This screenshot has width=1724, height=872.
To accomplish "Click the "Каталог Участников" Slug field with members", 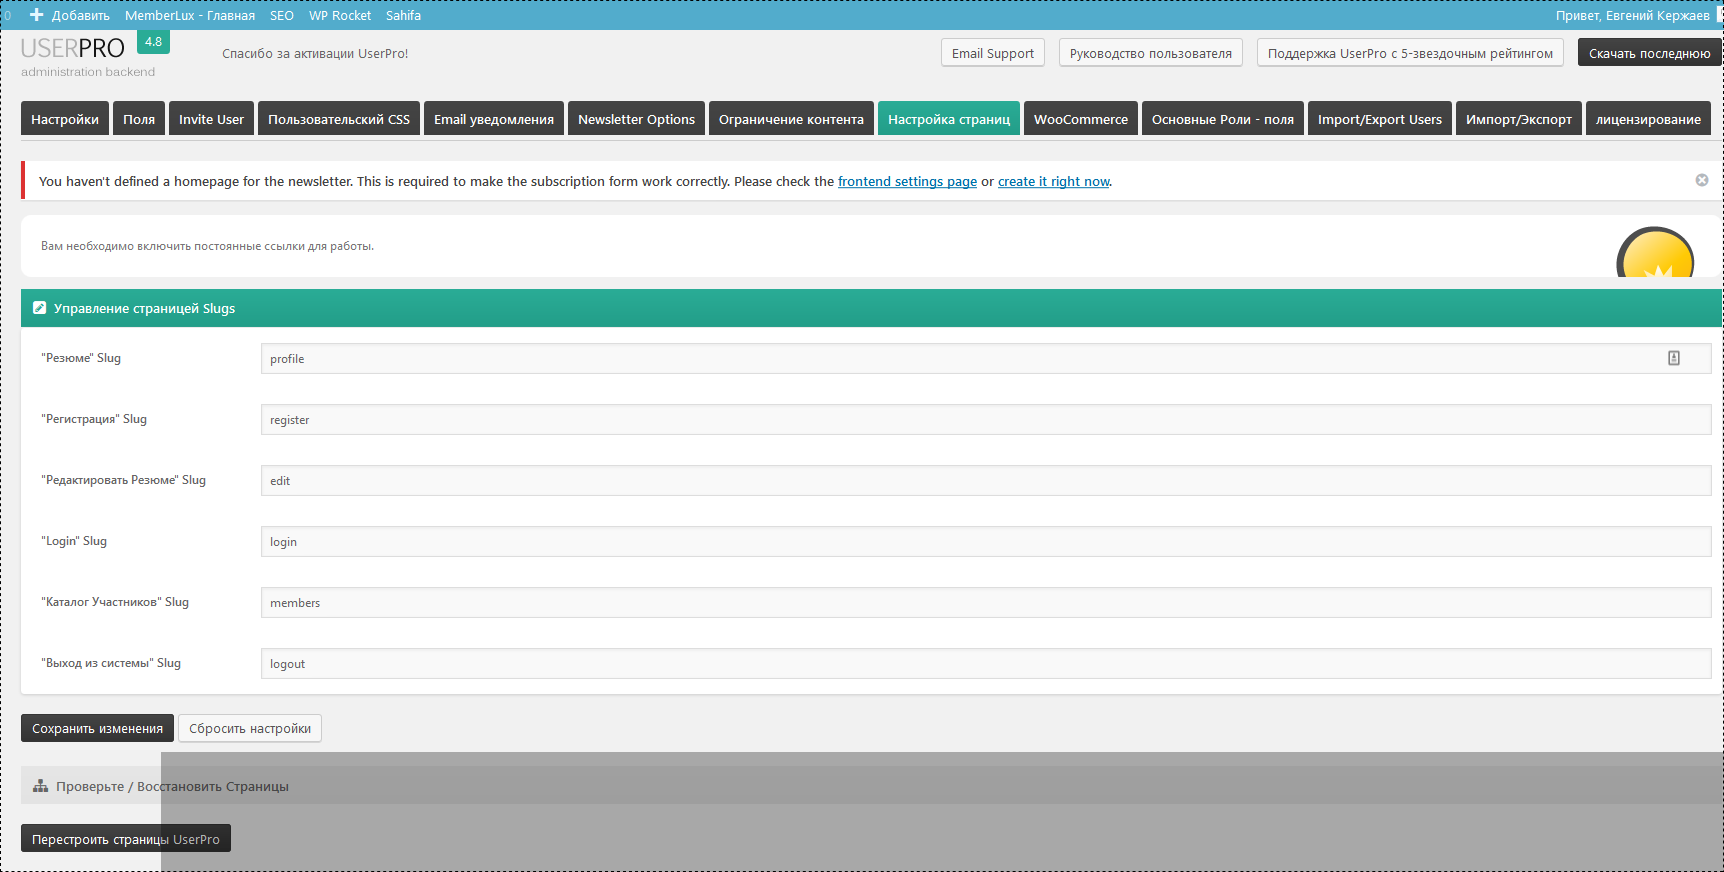I will tap(986, 602).
